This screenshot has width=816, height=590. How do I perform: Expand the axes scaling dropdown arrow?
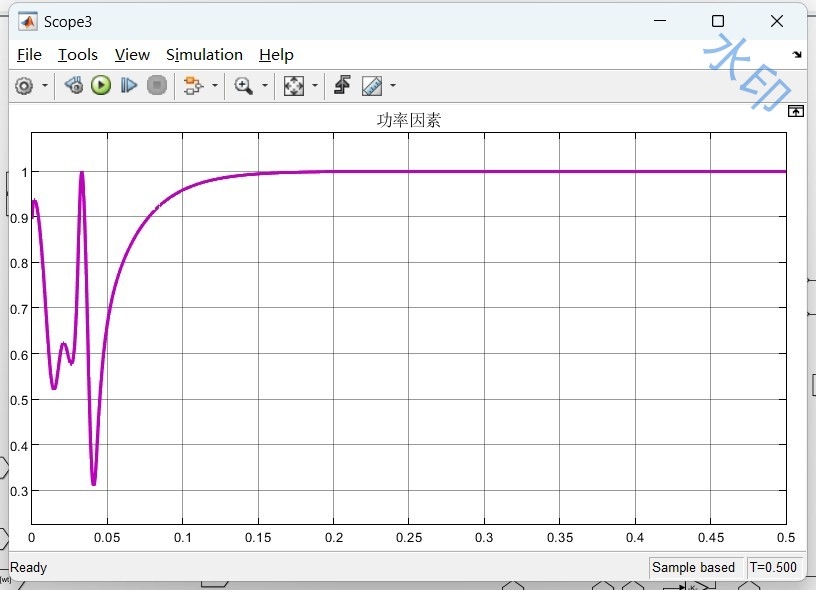click(314, 85)
